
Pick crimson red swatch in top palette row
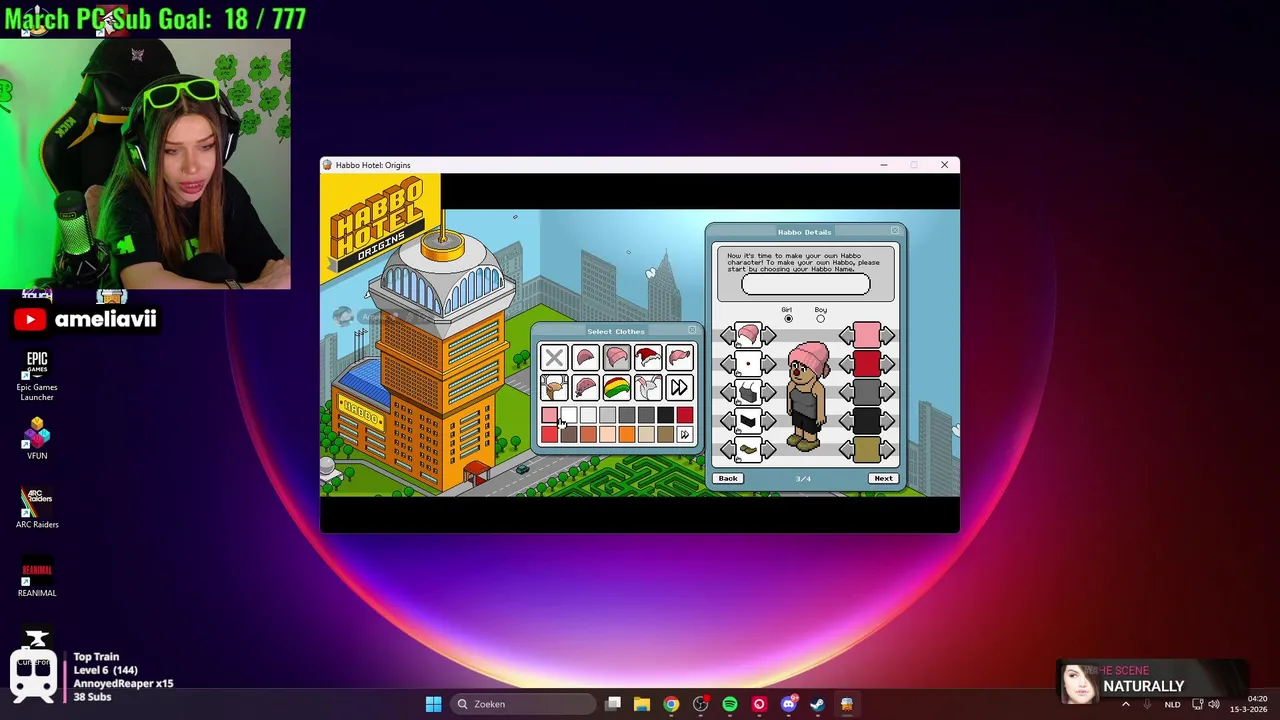(x=684, y=415)
